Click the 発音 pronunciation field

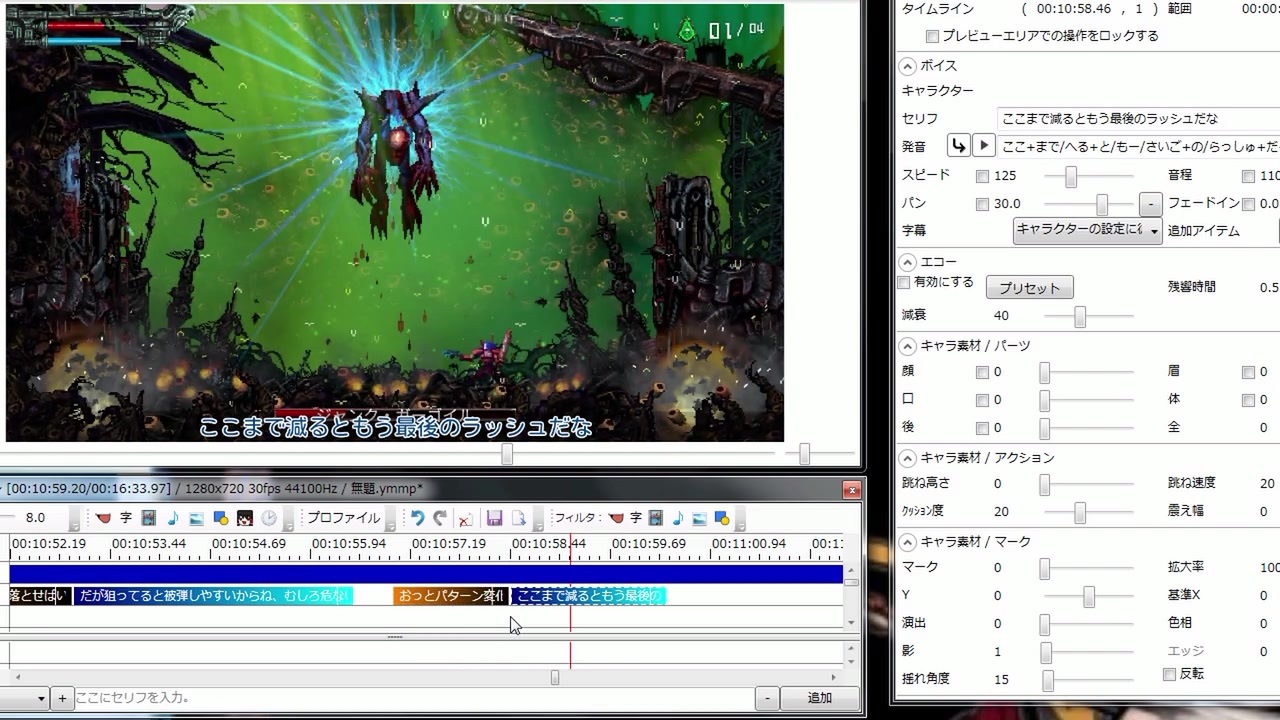1139,146
